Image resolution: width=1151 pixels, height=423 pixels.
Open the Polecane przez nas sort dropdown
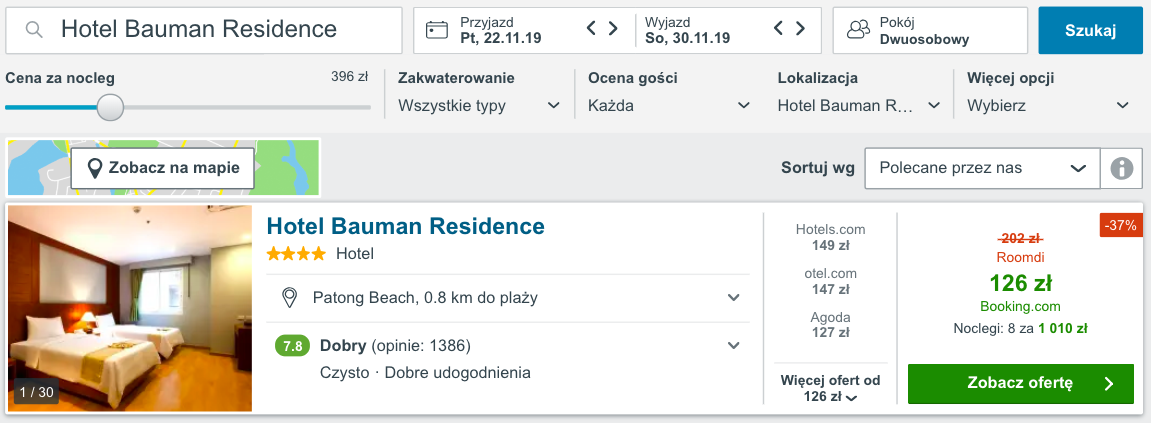[982, 168]
